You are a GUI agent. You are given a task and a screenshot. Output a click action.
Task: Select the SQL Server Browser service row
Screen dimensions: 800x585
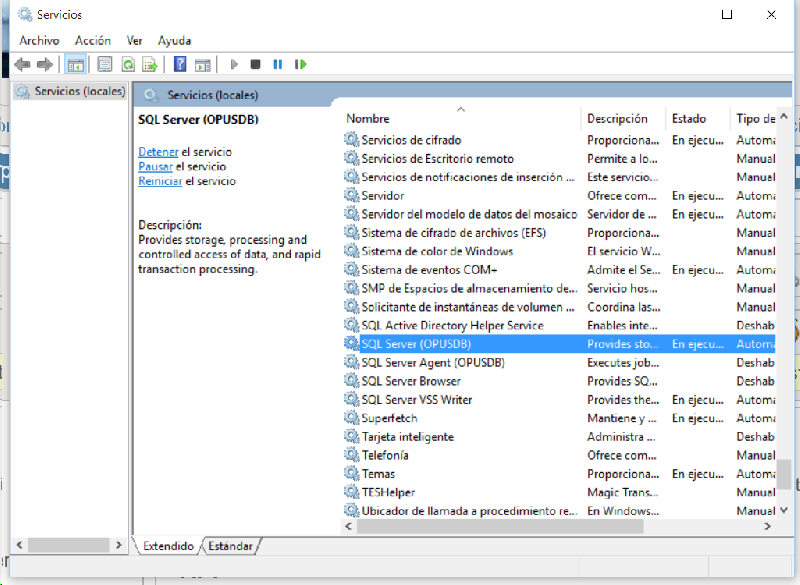point(411,381)
